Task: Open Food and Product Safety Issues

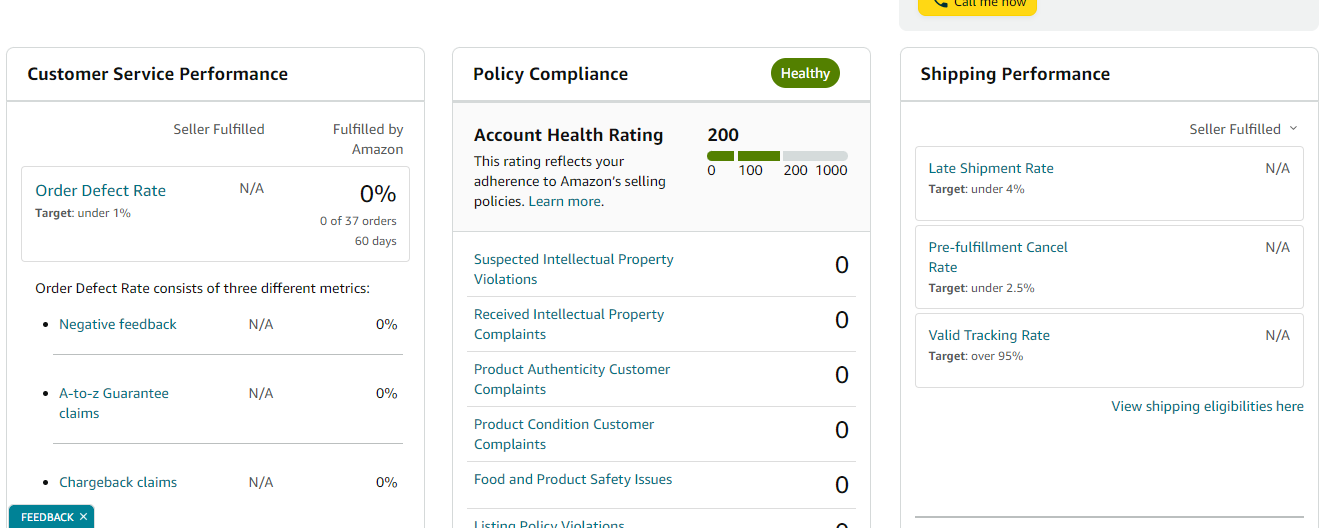Action: [x=573, y=480]
